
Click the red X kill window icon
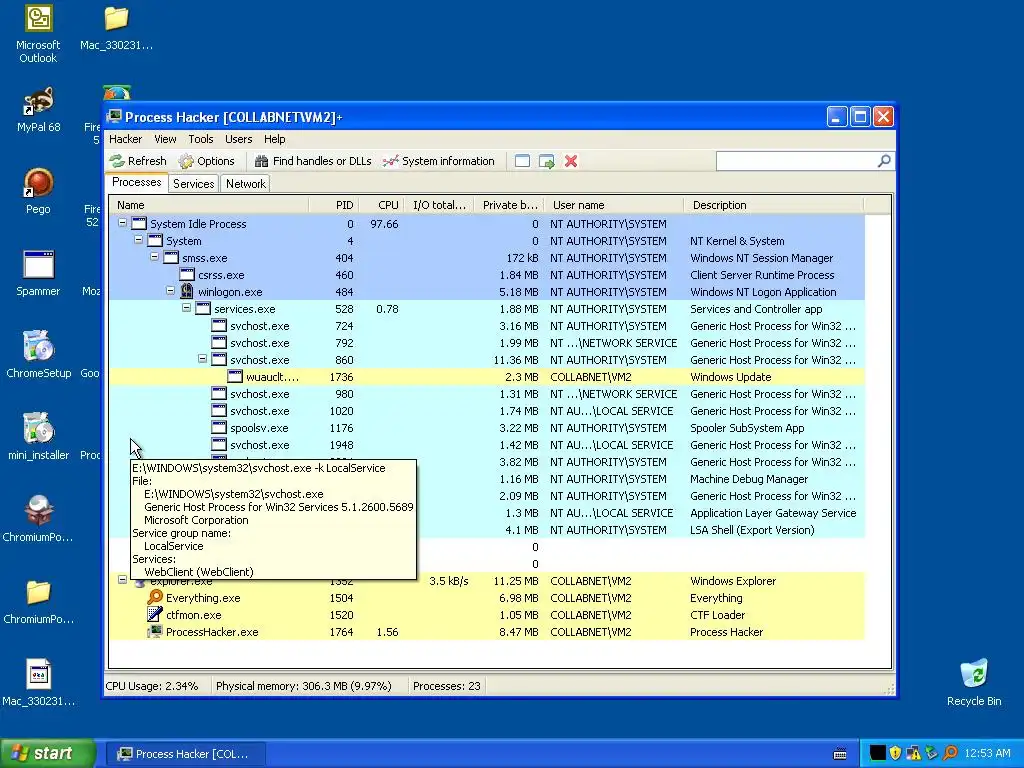pyautogui.click(x=571, y=161)
